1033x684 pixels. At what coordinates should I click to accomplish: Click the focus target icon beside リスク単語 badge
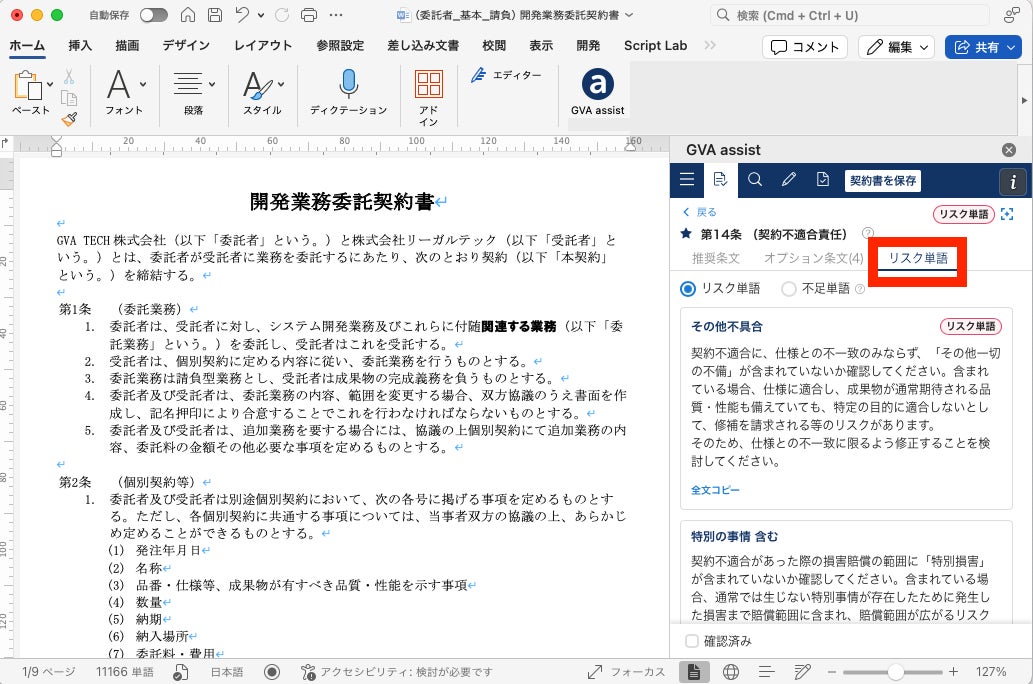click(x=1007, y=214)
